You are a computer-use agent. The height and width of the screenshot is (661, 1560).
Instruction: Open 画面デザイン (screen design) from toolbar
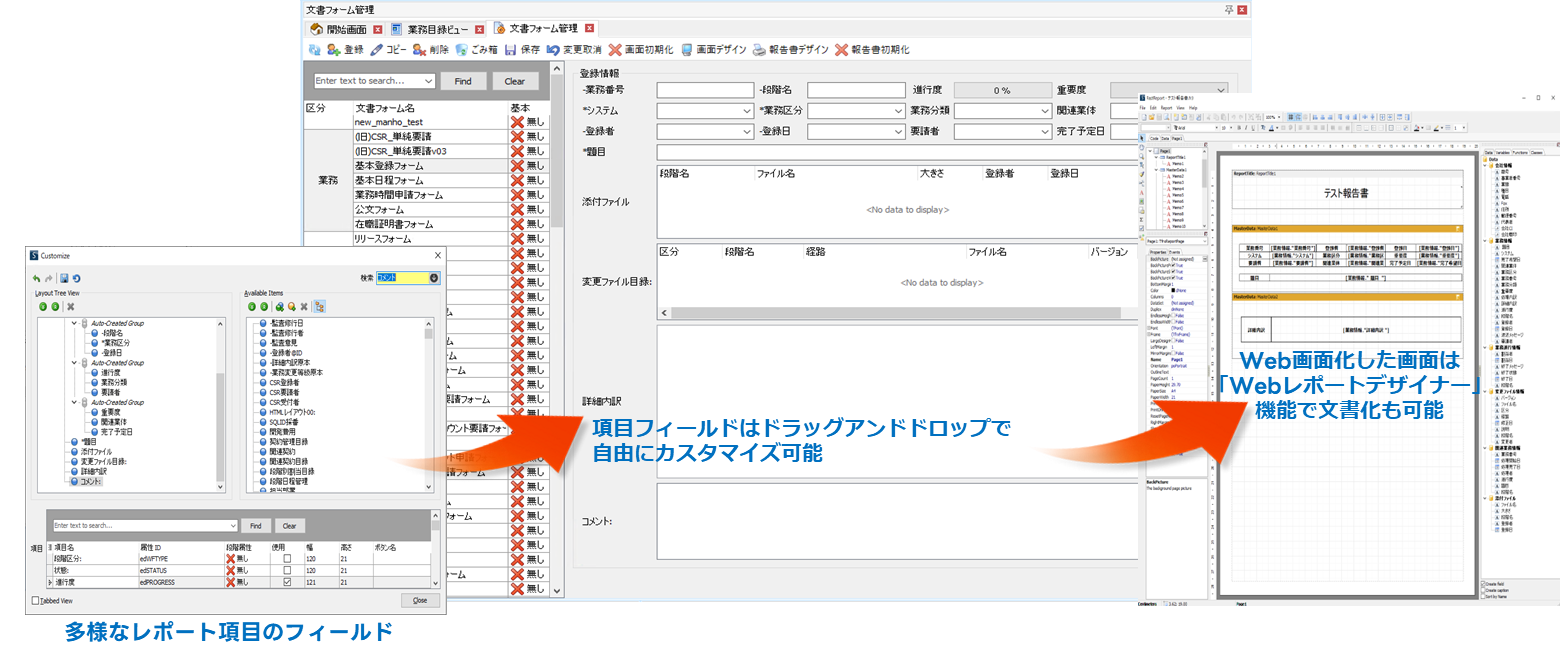(687, 49)
